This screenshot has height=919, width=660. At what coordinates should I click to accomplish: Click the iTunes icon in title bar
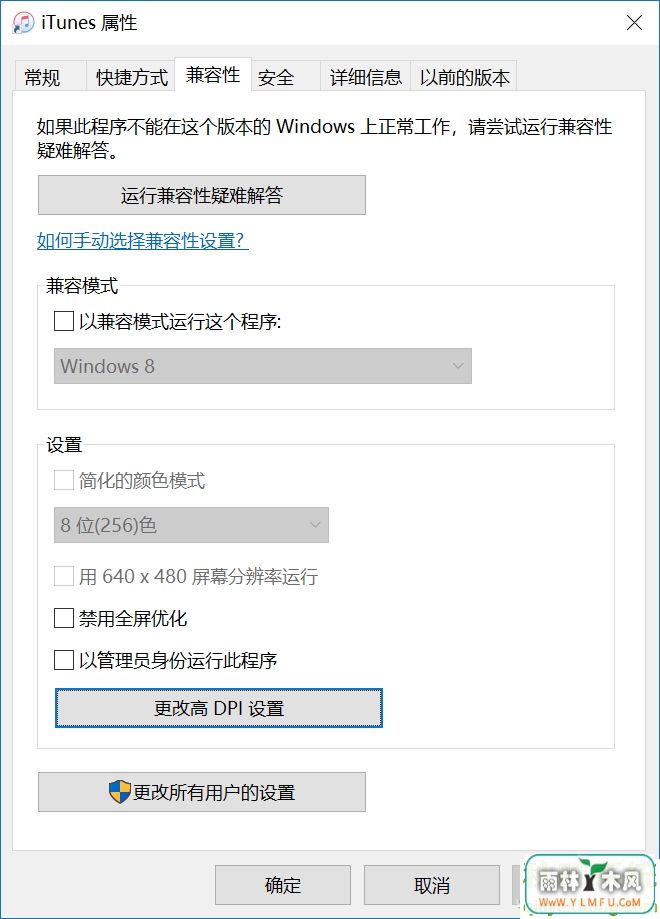(x=23, y=23)
